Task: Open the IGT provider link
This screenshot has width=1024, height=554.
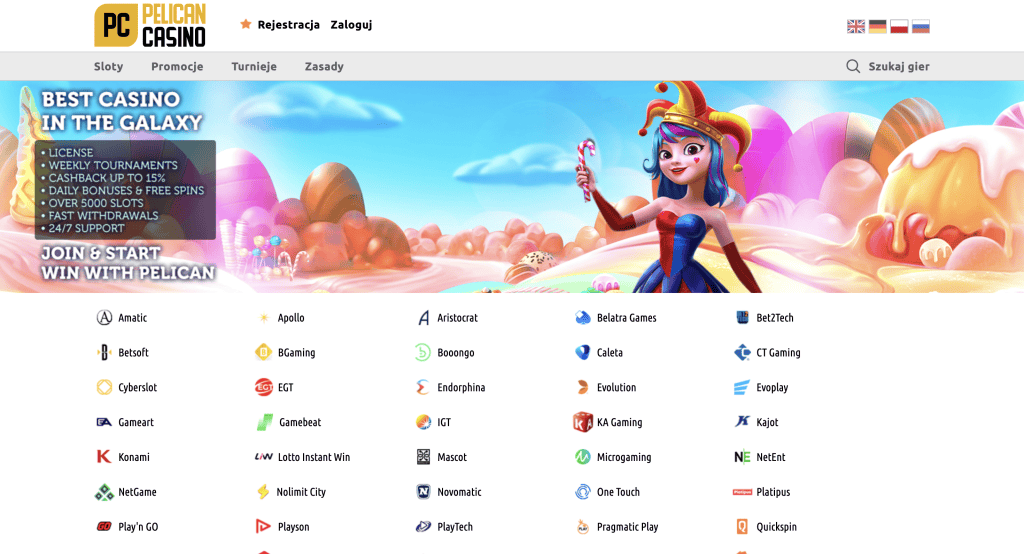Action: click(x=434, y=422)
